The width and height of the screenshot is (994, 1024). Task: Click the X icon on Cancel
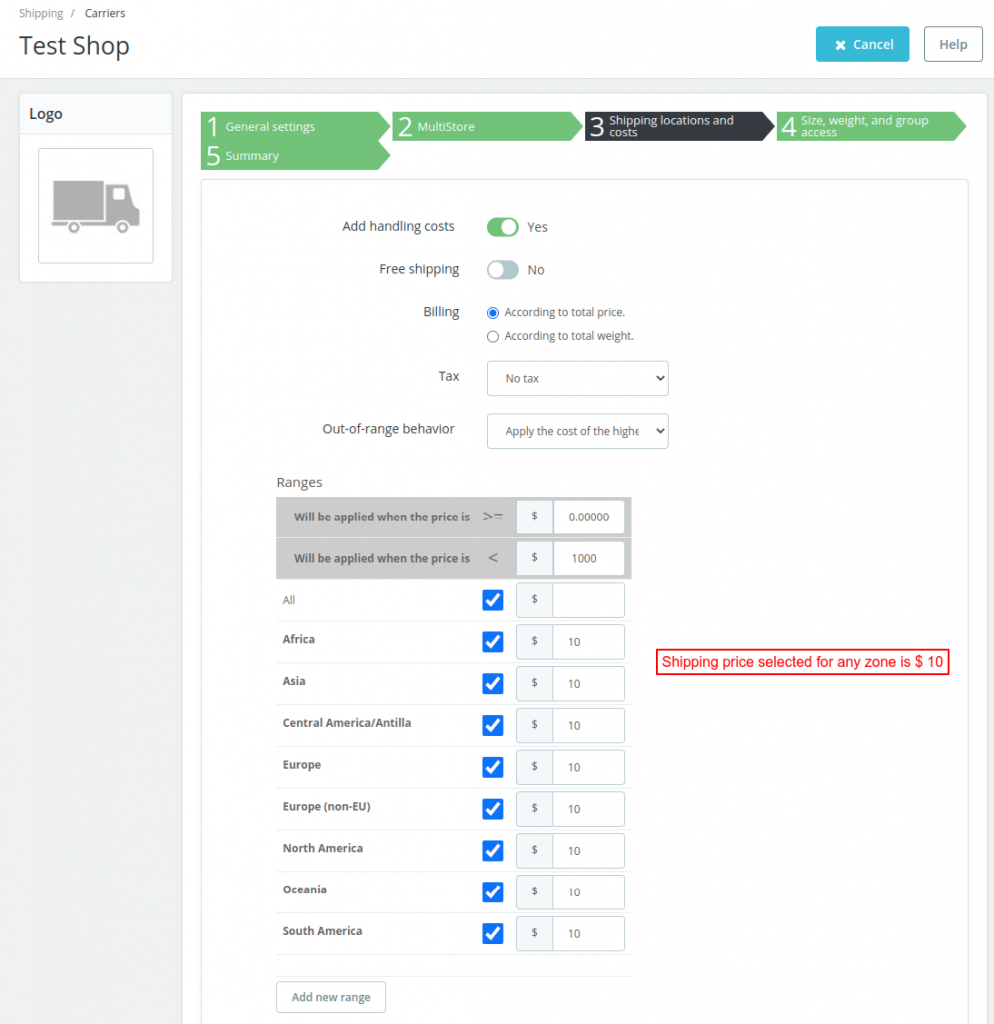coord(841,45)
